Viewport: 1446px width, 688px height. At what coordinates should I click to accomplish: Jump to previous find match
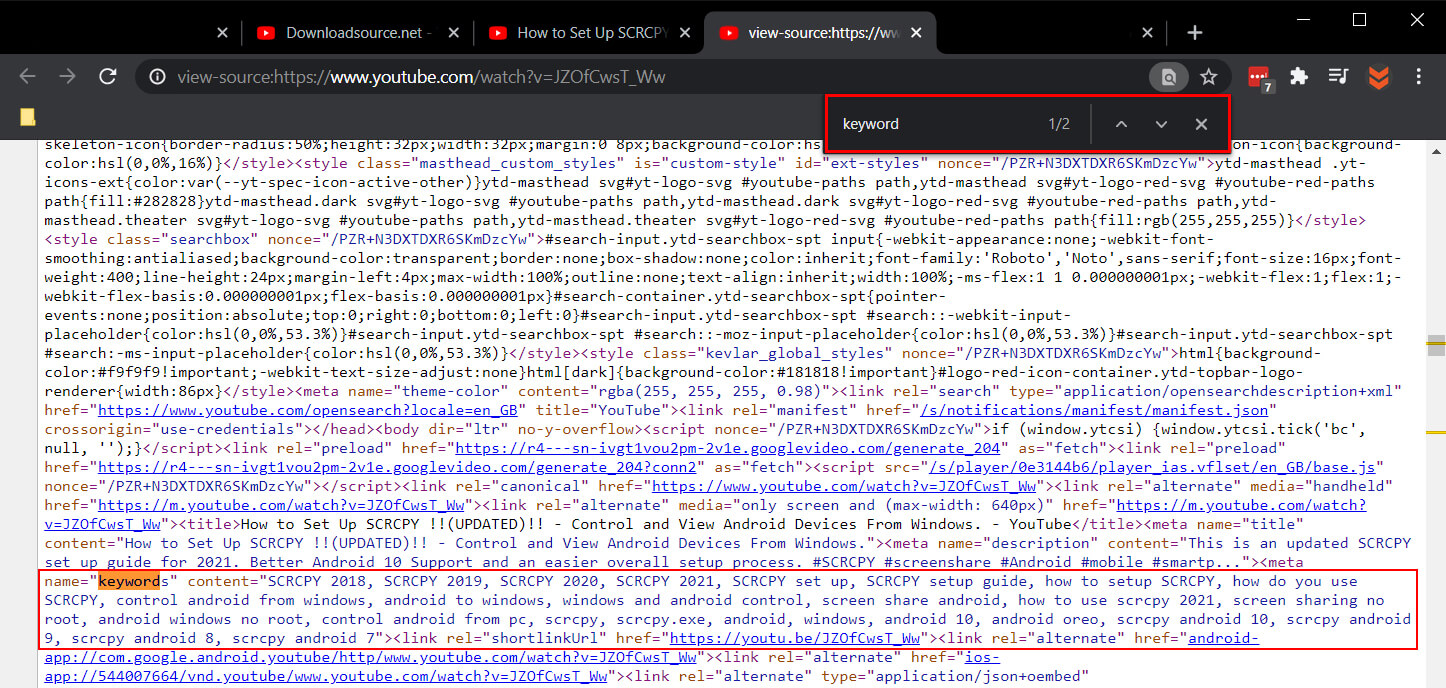tap(1121, 124)
